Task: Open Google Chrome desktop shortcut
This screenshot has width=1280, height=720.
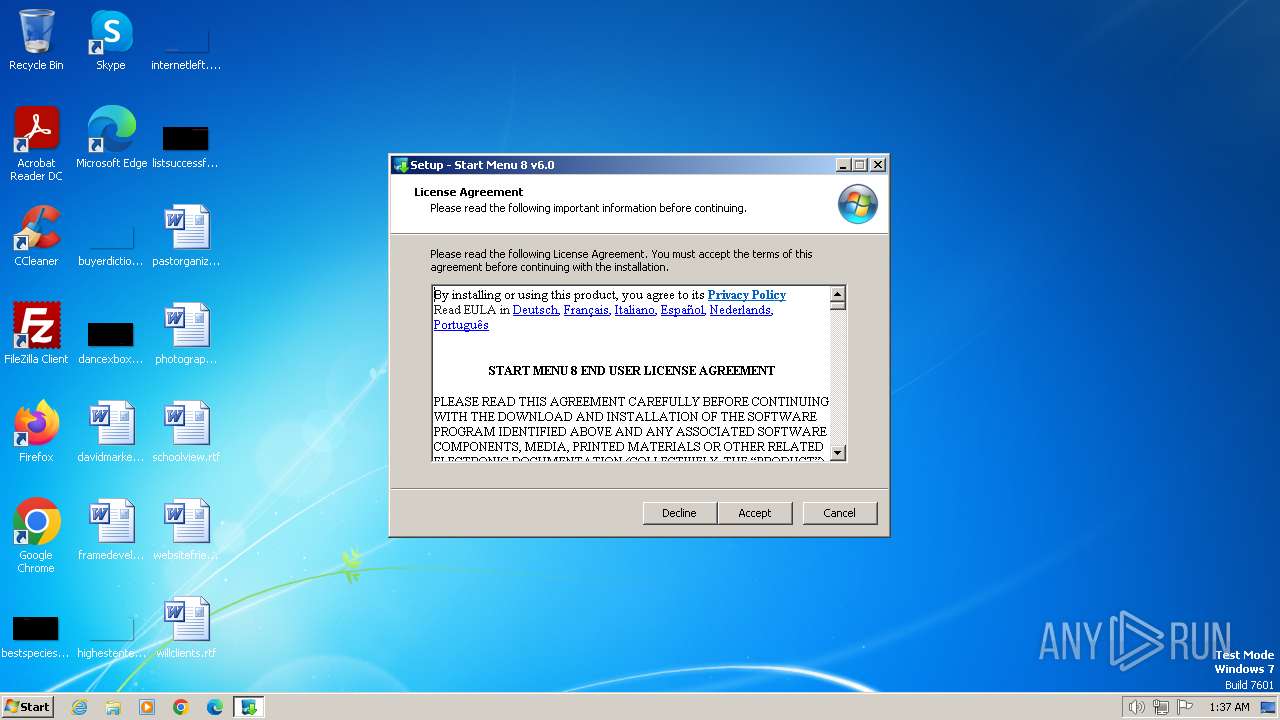Action: [36, 535]
